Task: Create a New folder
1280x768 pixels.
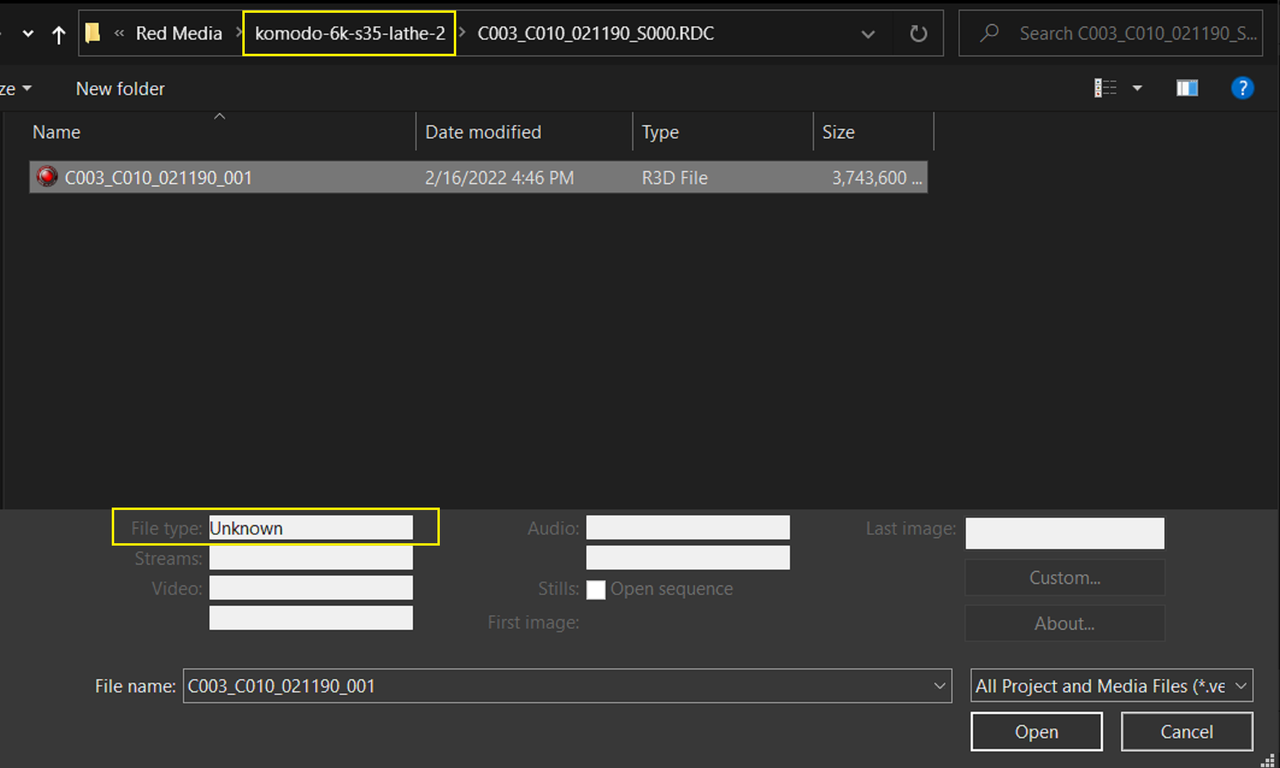Action: click(120, 89)
